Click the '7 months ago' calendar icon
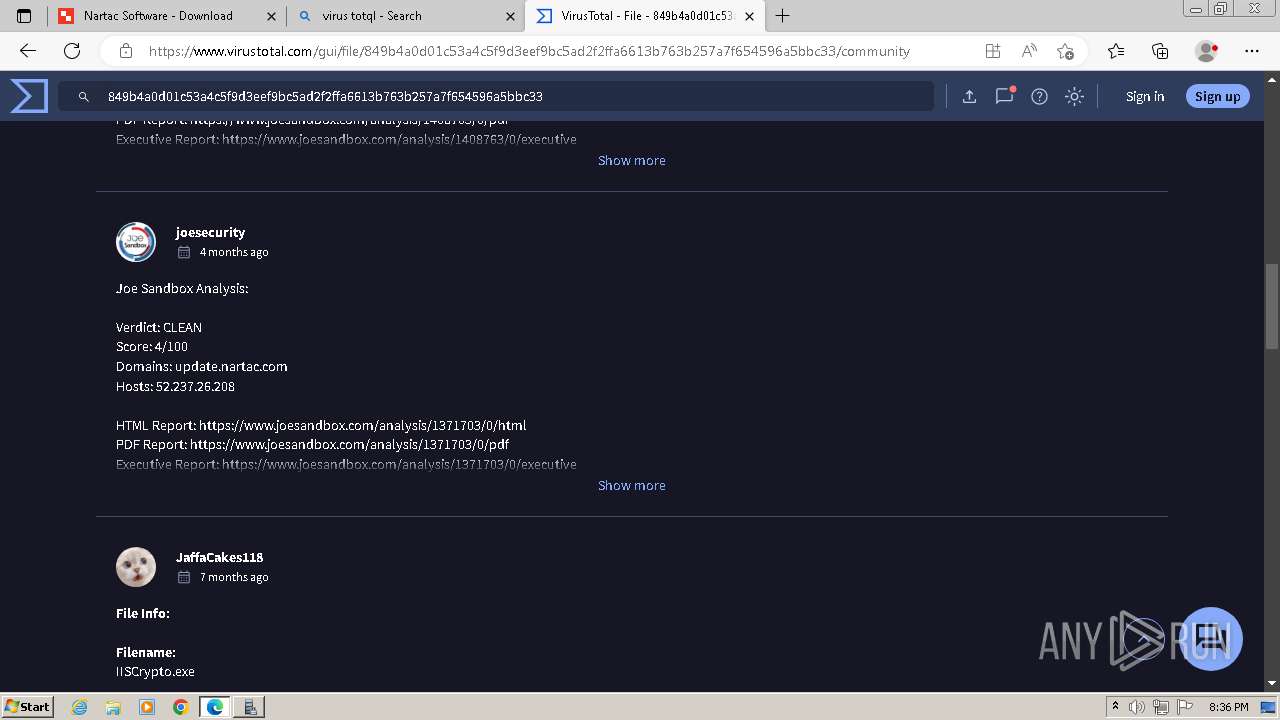The height and width of the screenshot is (720, 1280). pyautogui.click(x=184, y=577)
